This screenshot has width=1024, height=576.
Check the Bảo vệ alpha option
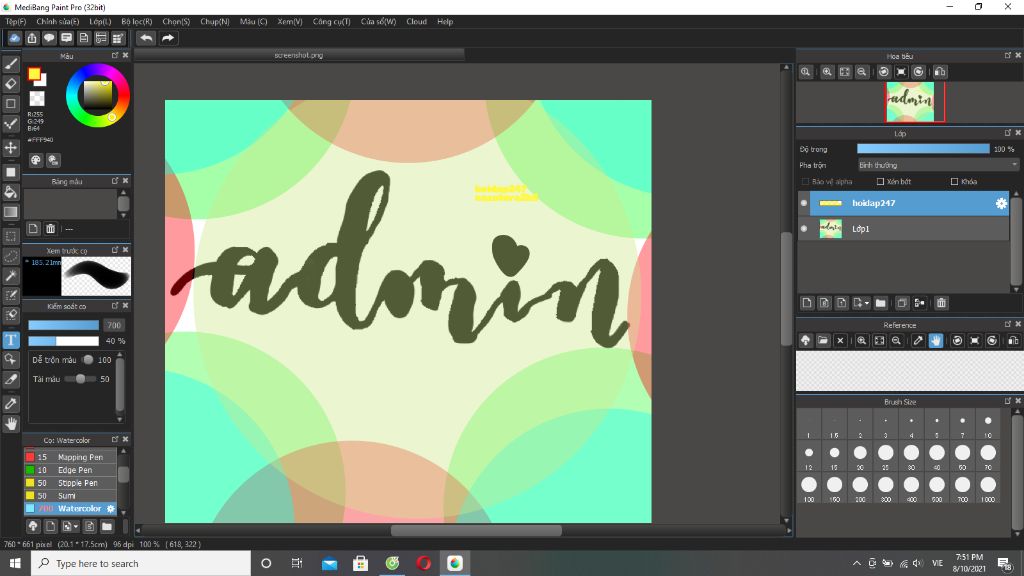[805, 182]
